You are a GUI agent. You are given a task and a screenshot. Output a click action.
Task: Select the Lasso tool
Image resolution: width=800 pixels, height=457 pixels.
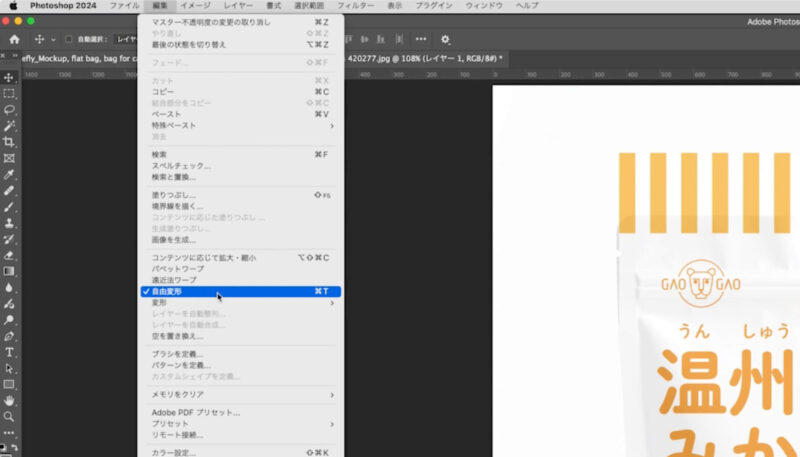coord(9,110)
